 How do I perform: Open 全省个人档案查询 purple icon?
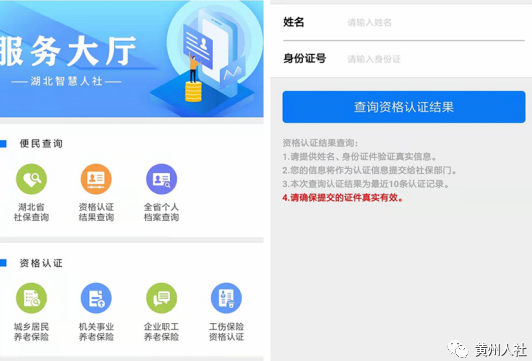[162, 179]
